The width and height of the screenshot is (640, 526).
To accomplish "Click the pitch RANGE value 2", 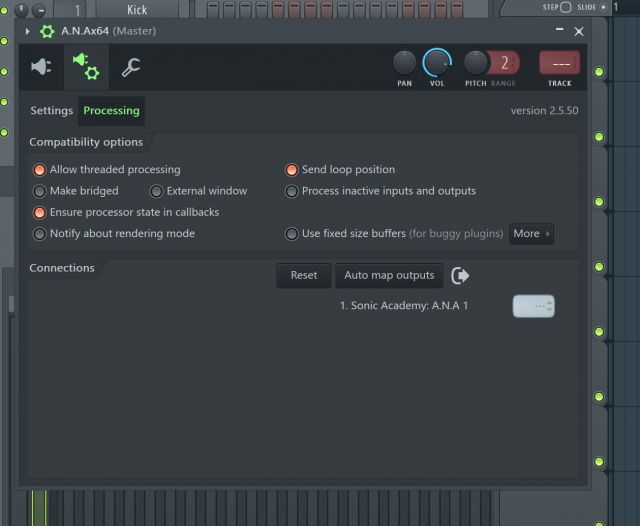I will (x=505, y=63).
